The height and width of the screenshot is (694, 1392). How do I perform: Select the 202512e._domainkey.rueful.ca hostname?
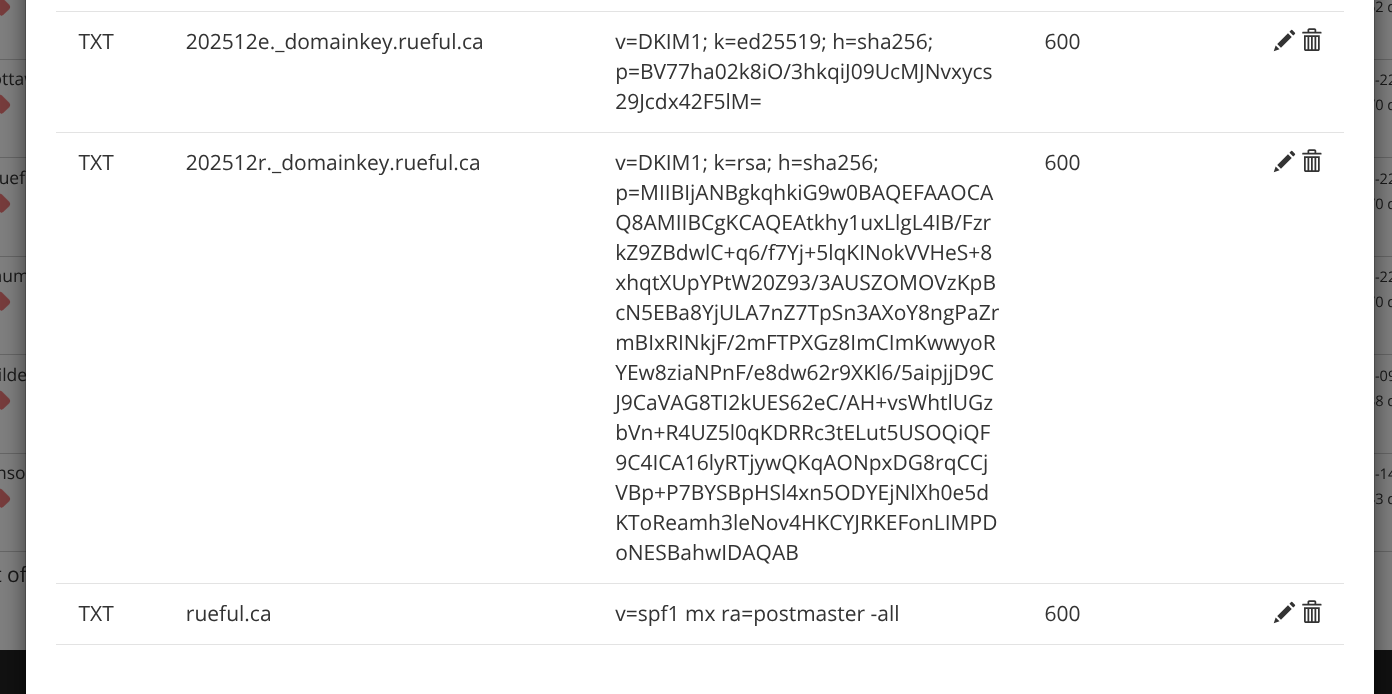(x=334, y=42)
